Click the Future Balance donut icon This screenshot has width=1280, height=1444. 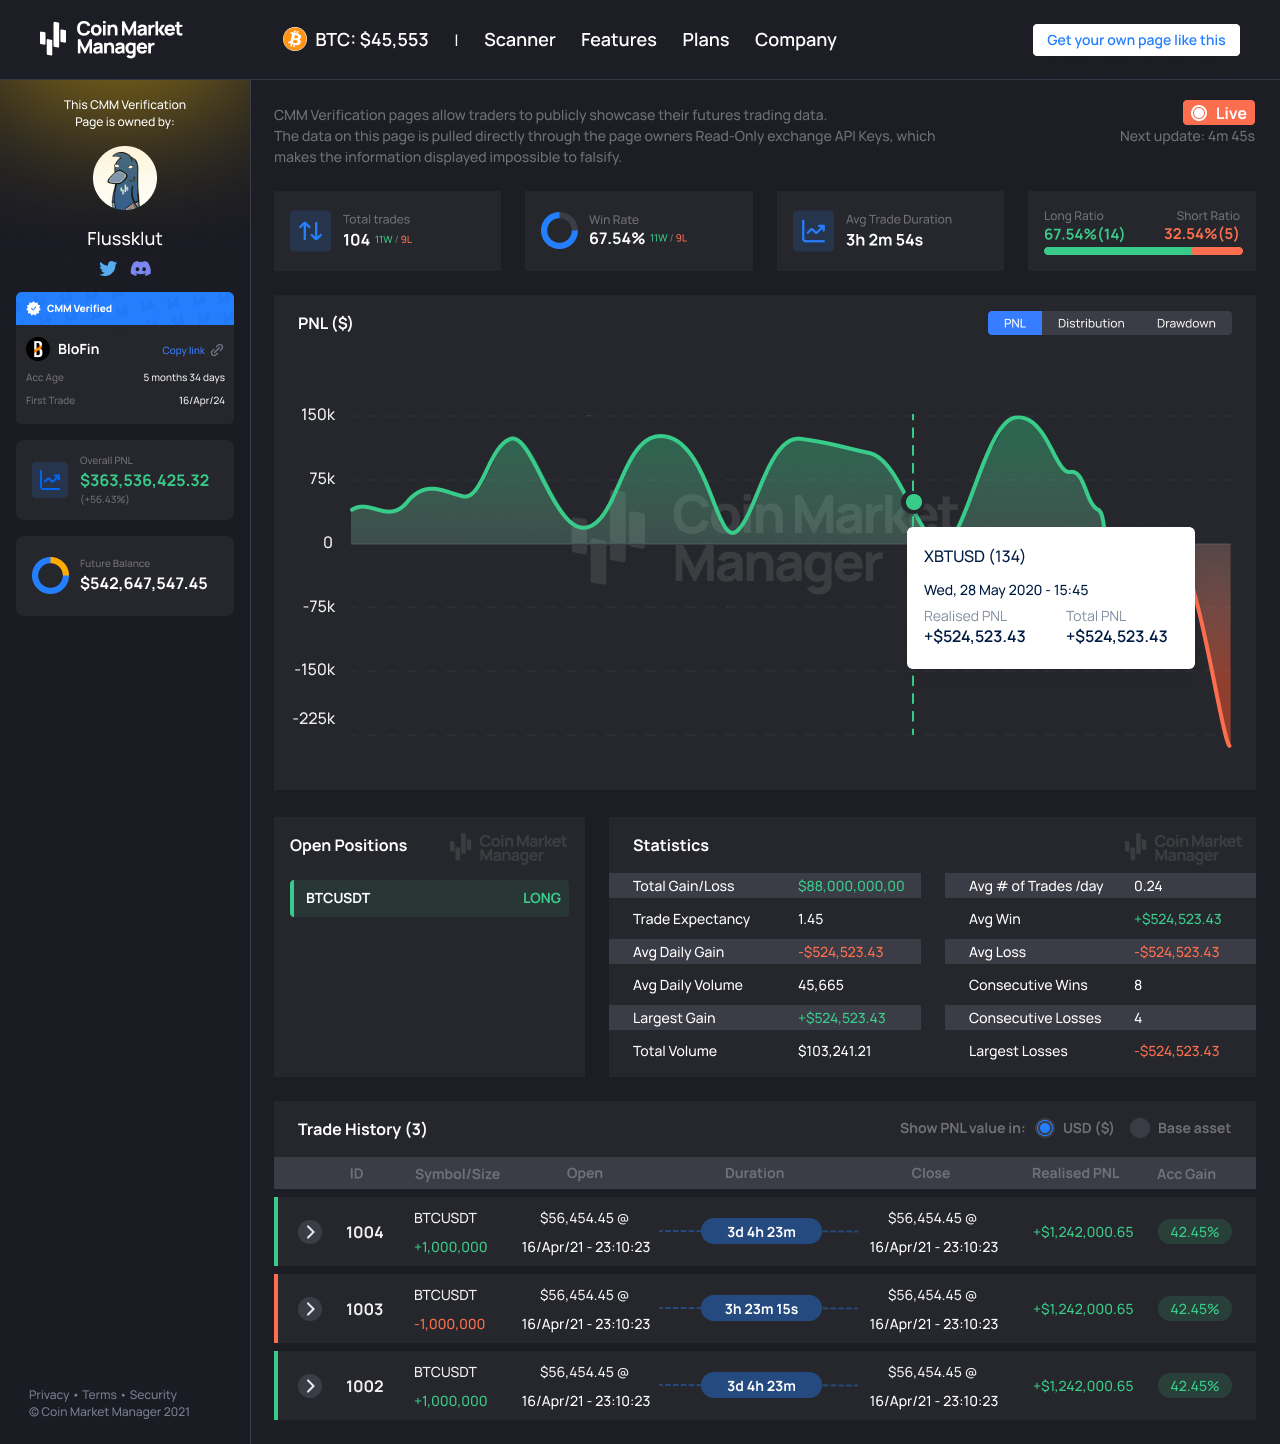[50, 576]
